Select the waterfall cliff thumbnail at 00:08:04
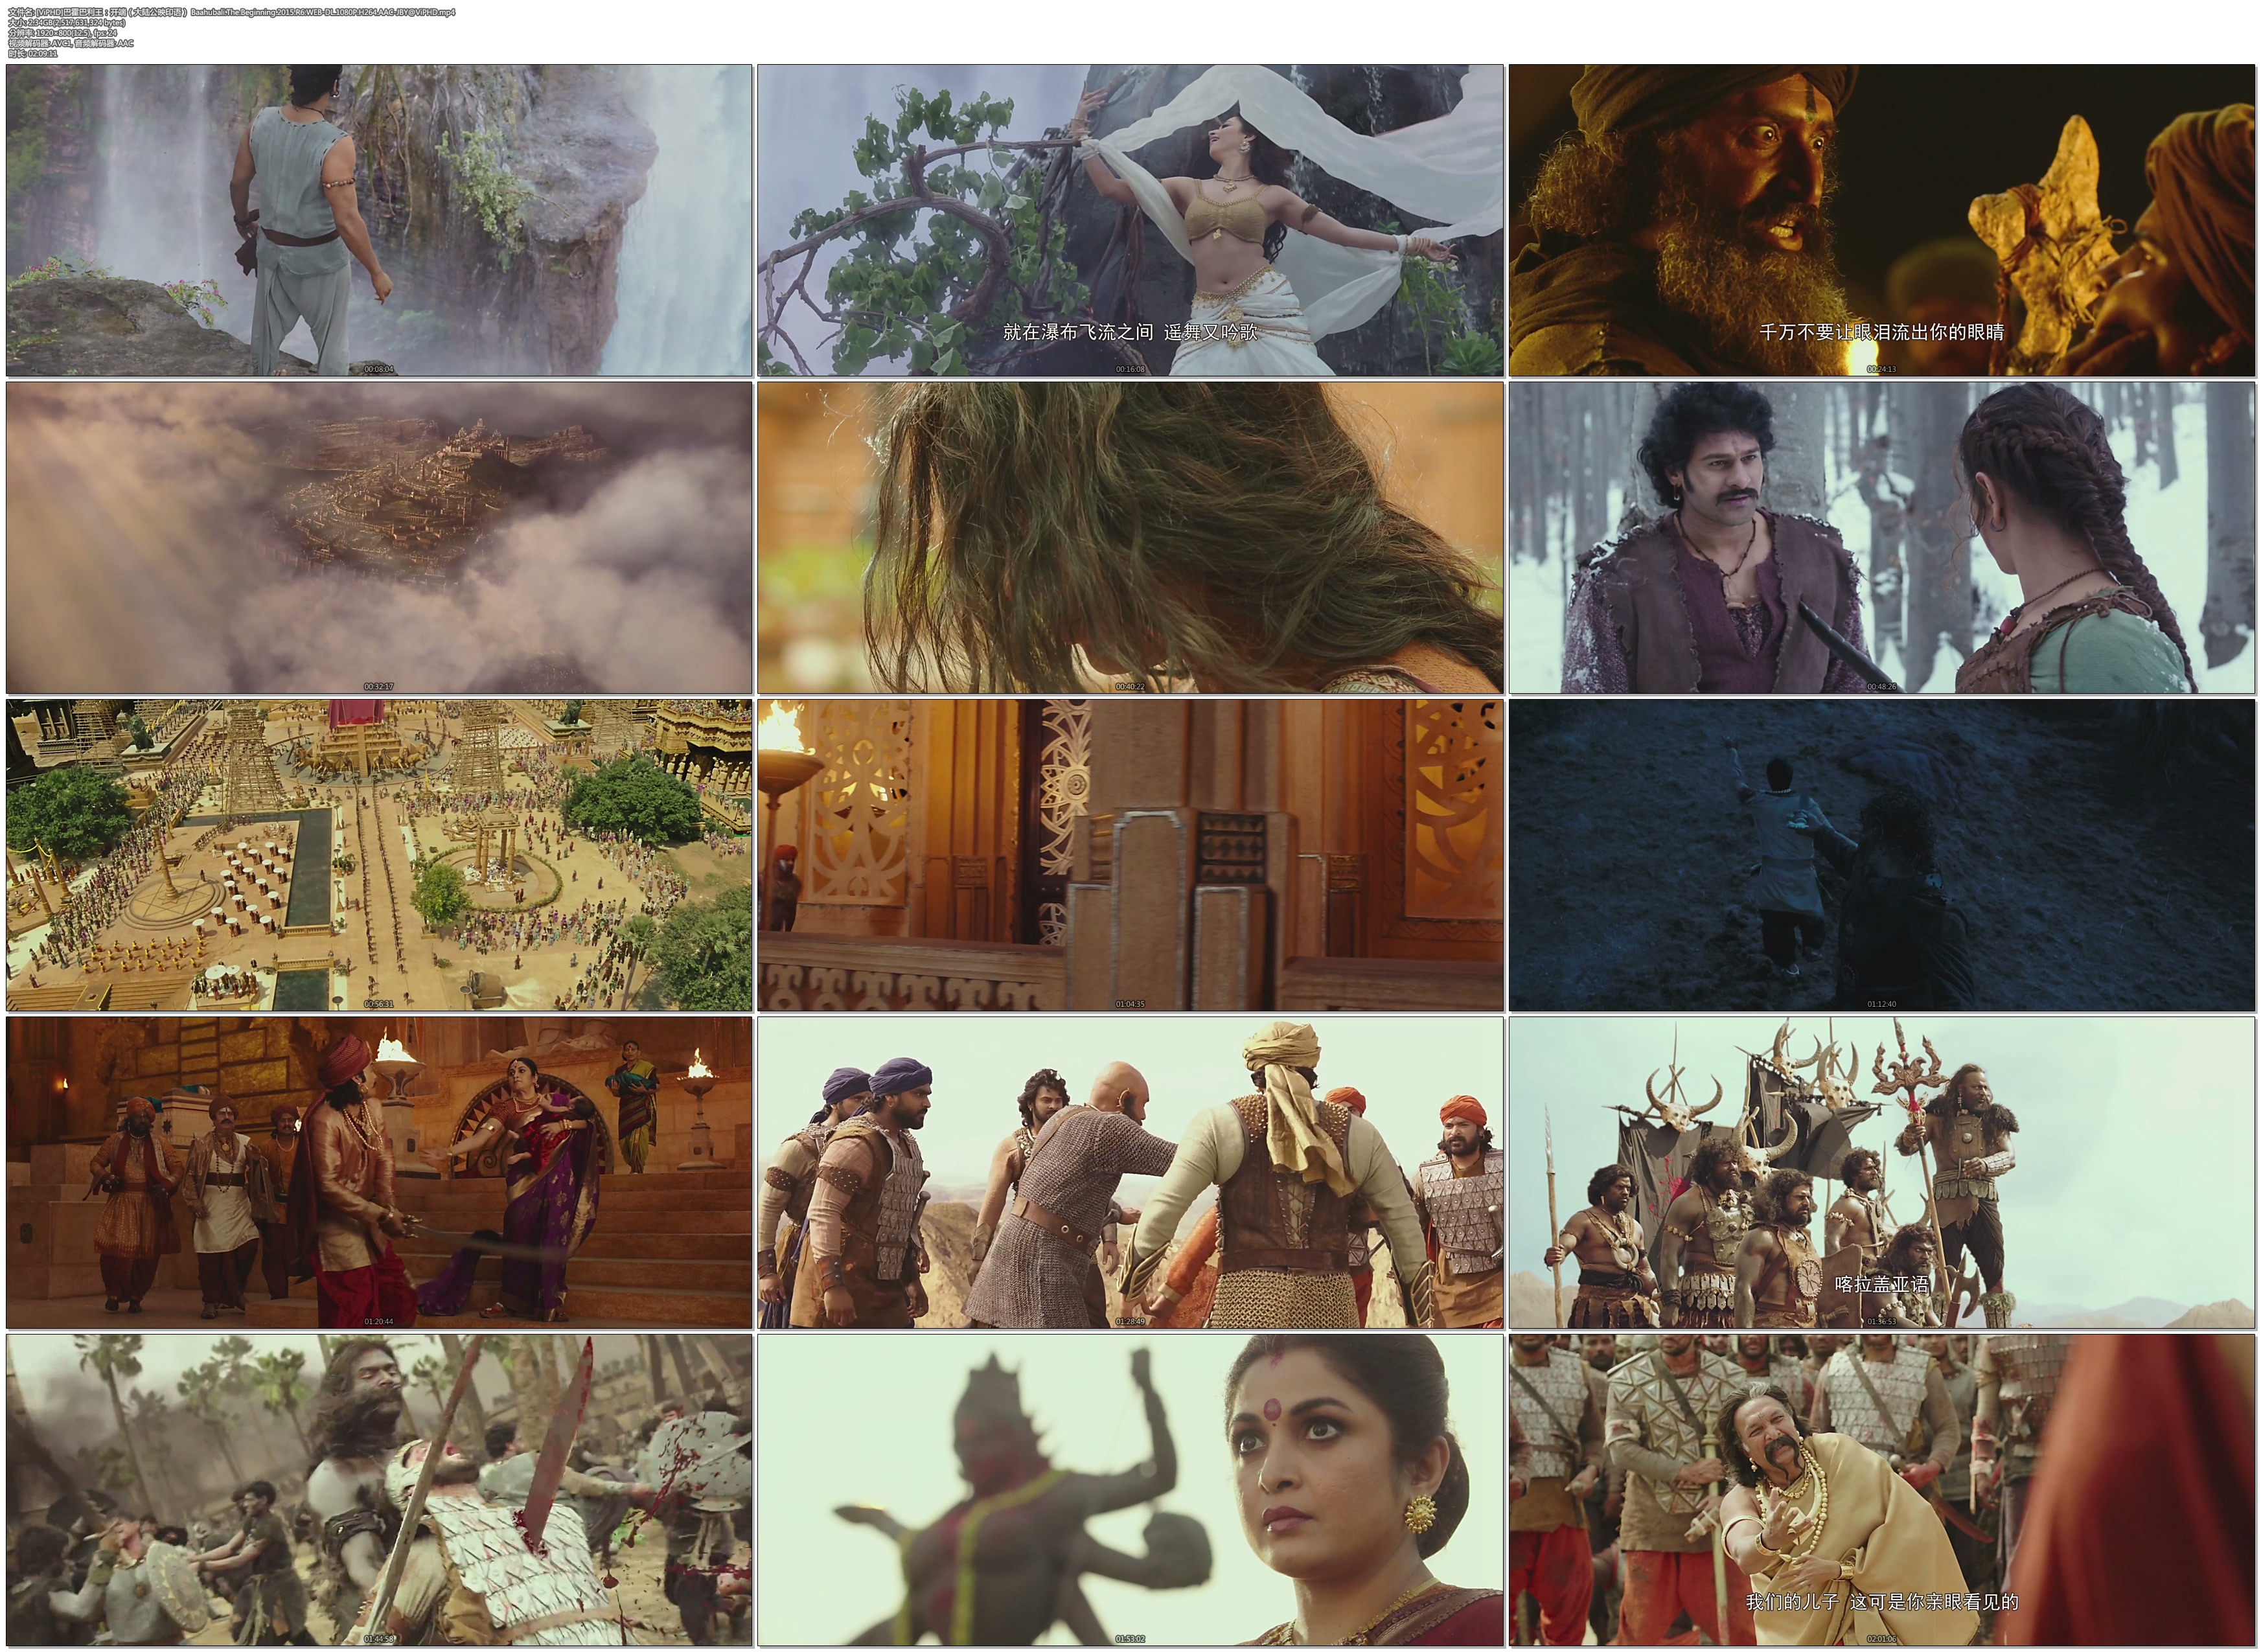Viewport: 2261px width, 1652px height. click(x=379, y=220)
